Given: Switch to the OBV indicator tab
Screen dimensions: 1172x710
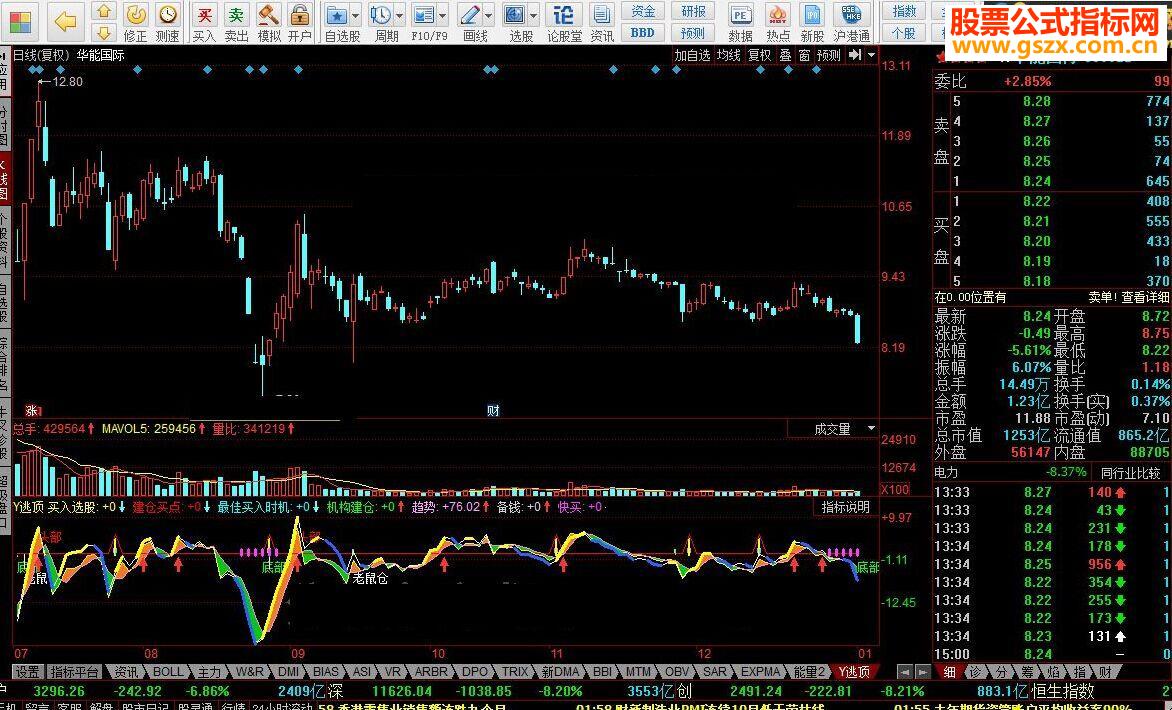Looking at the screenshot, I should click(x=676, y=672).
